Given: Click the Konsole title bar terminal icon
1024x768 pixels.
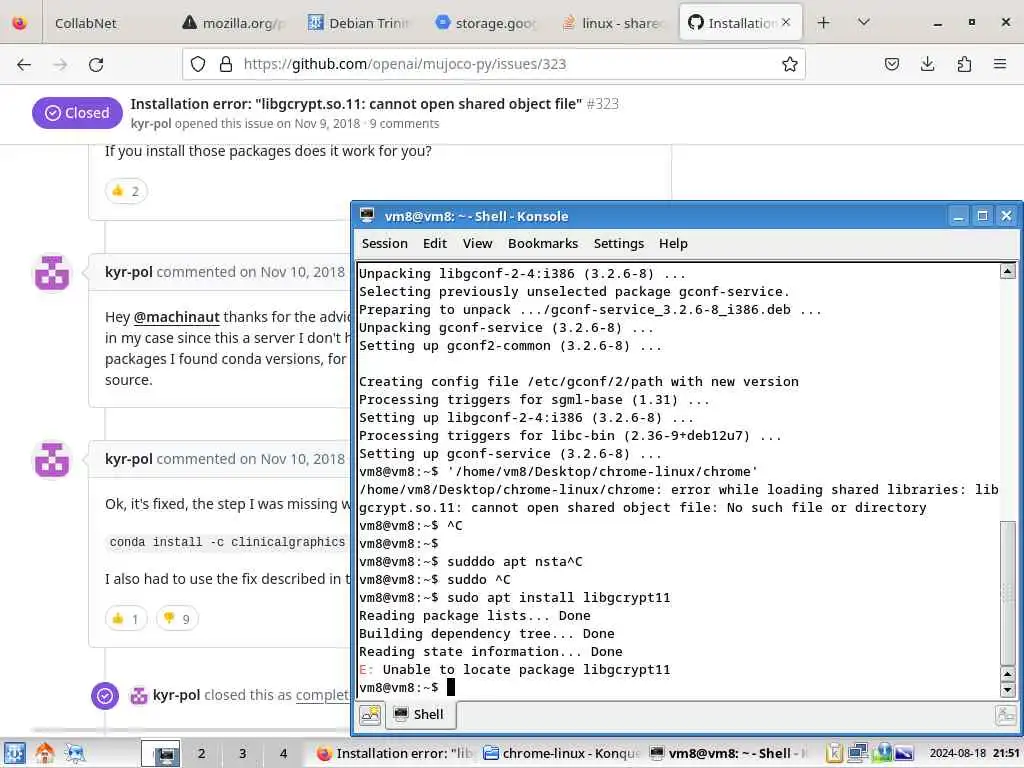Looking at the screenshot, I should coord(367,216).
